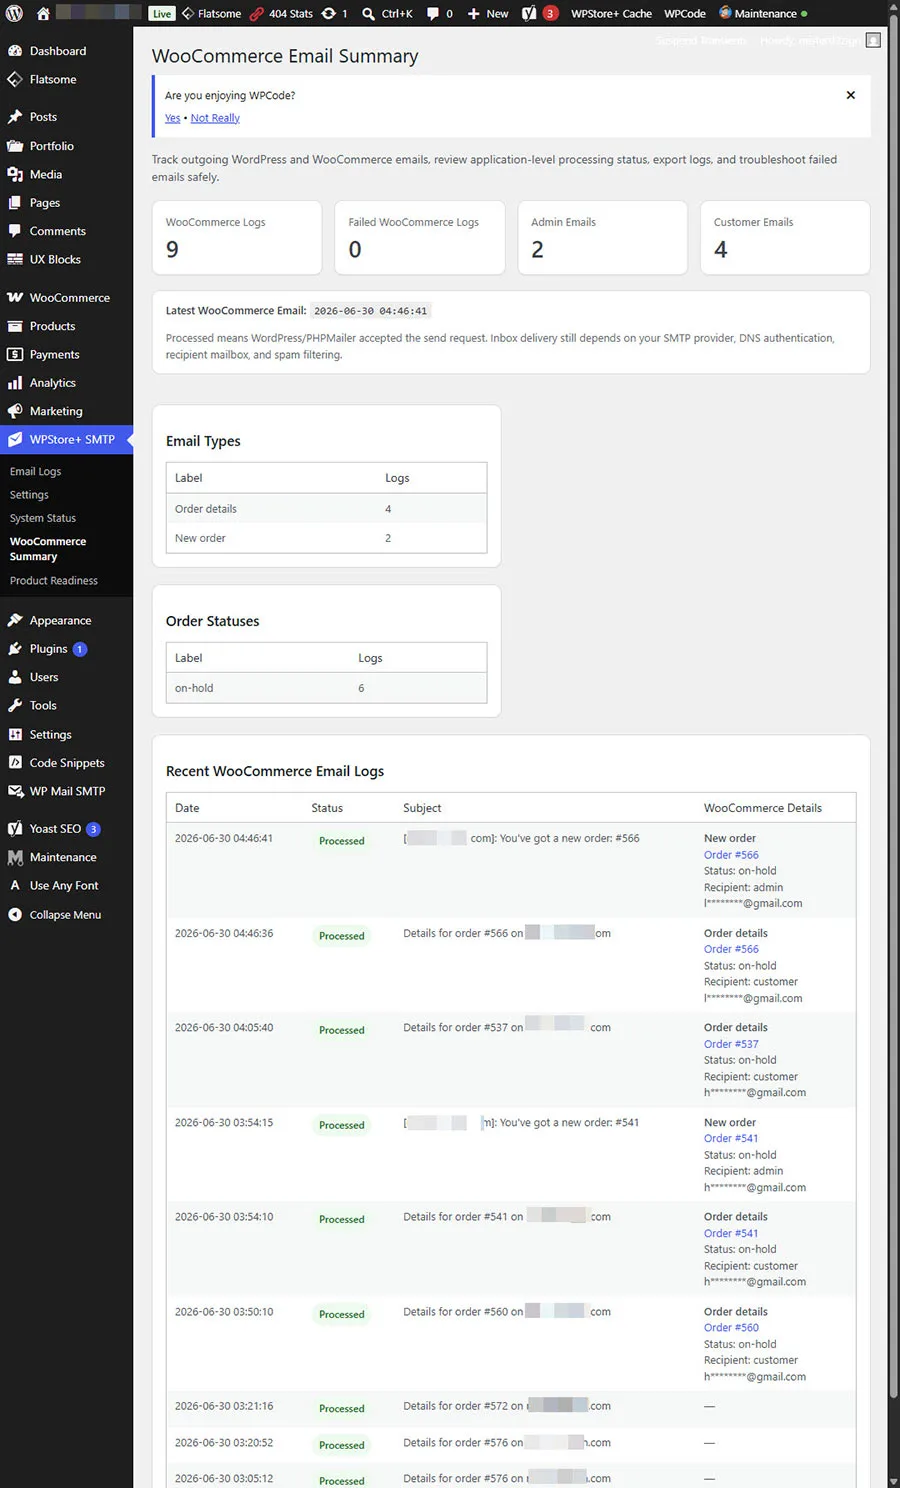Answer Yes to WPCode notice
The height and width of the screenshot is (1488, 900).
(172, 118)
